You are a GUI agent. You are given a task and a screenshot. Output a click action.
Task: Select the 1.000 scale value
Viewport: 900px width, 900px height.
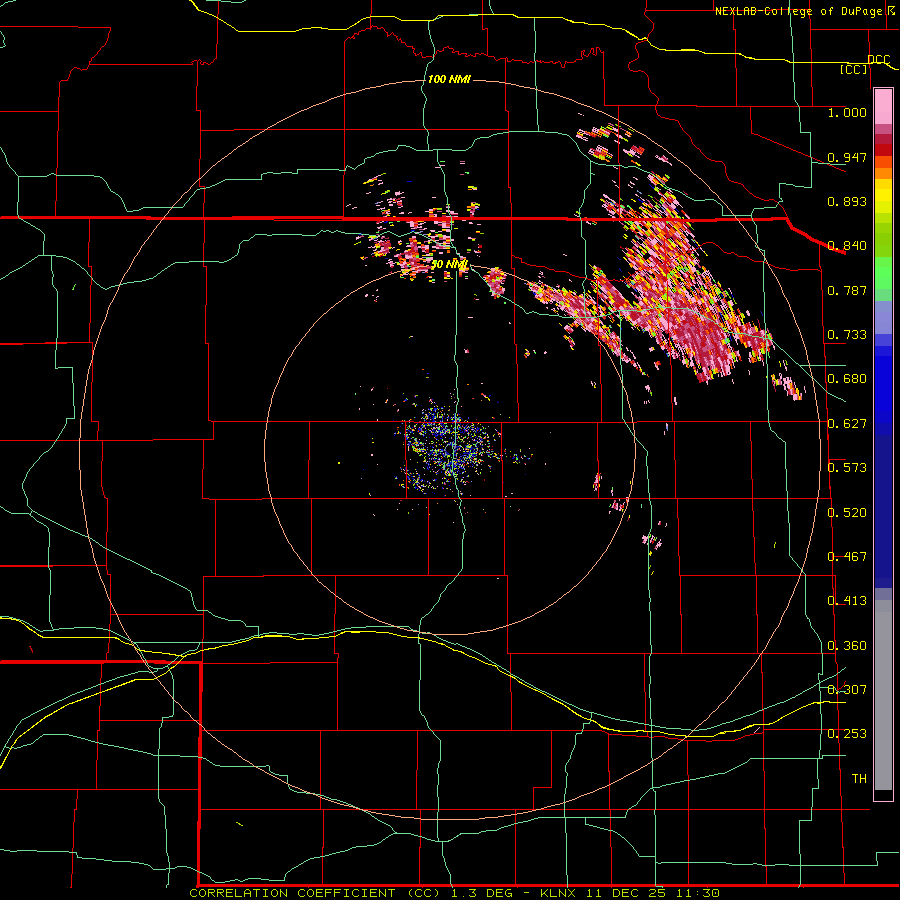coord(847,112)
